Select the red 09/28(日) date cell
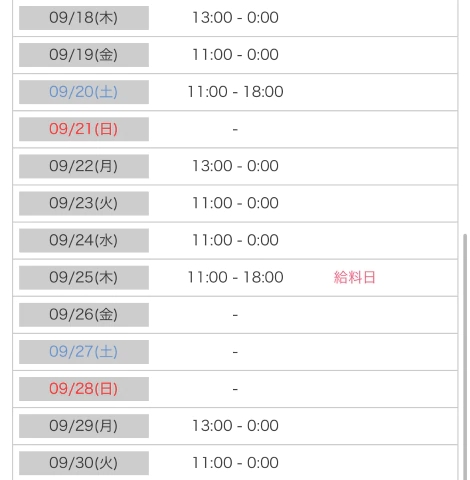The width and height of the screenshot is (470, 480). (84, 389)
